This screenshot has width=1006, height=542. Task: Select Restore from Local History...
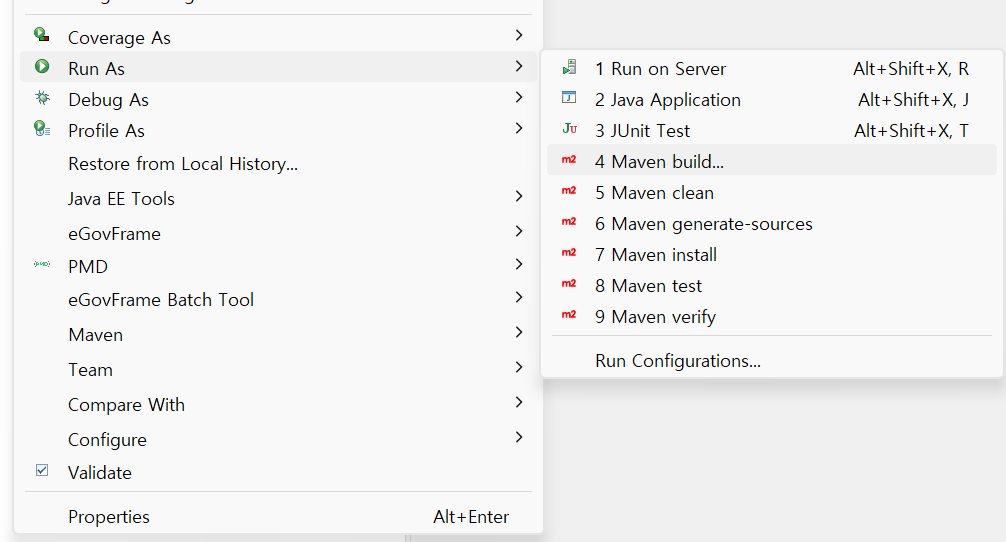pyautogui.click(x=183, y=164)
